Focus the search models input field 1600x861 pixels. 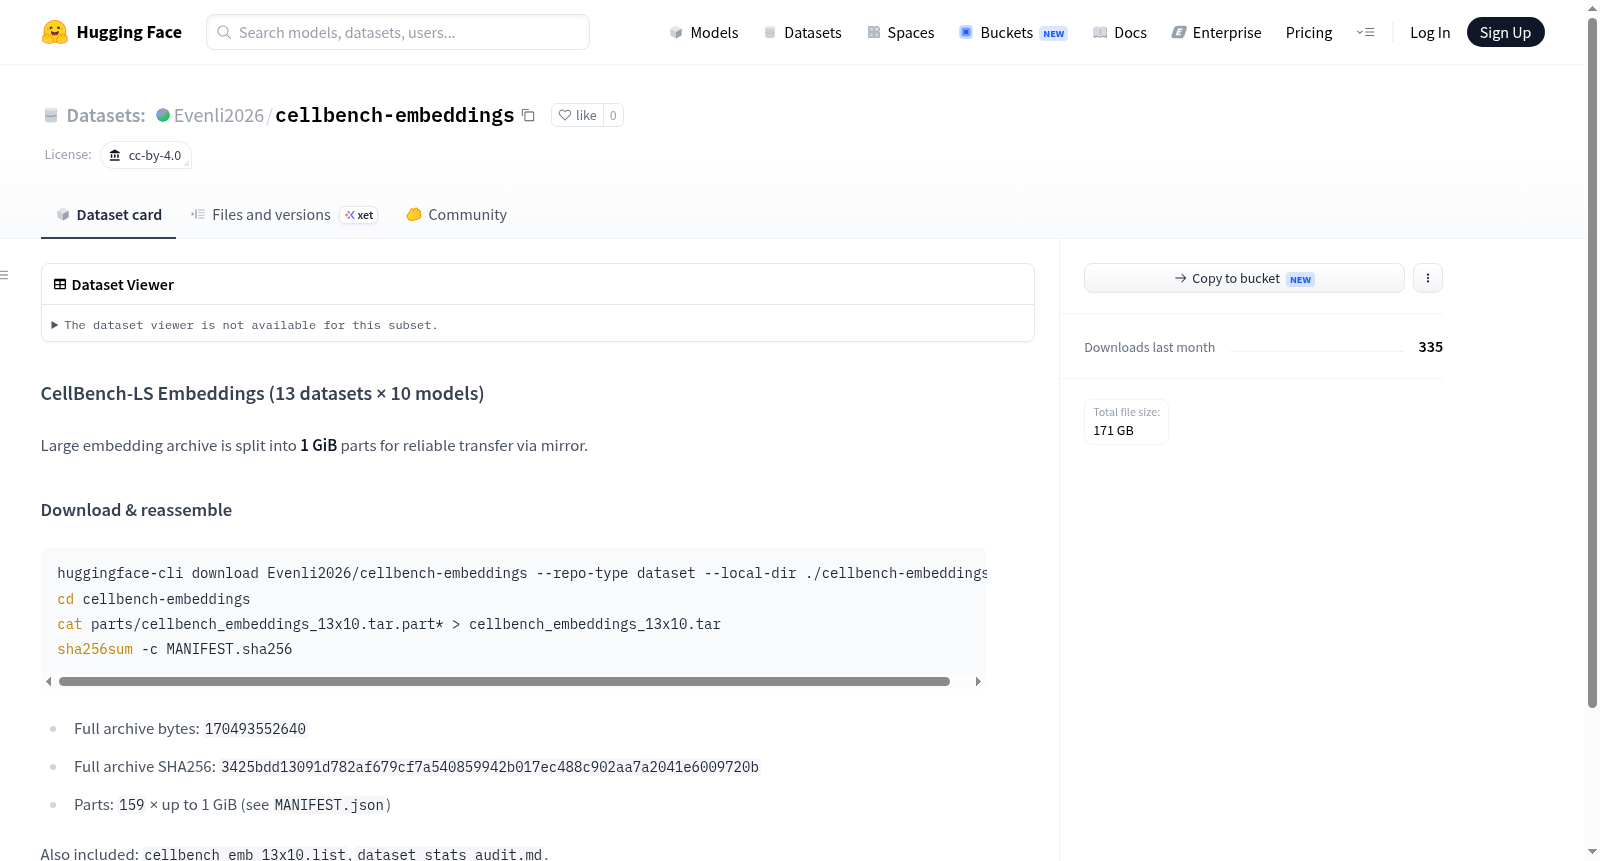point(398,32)
